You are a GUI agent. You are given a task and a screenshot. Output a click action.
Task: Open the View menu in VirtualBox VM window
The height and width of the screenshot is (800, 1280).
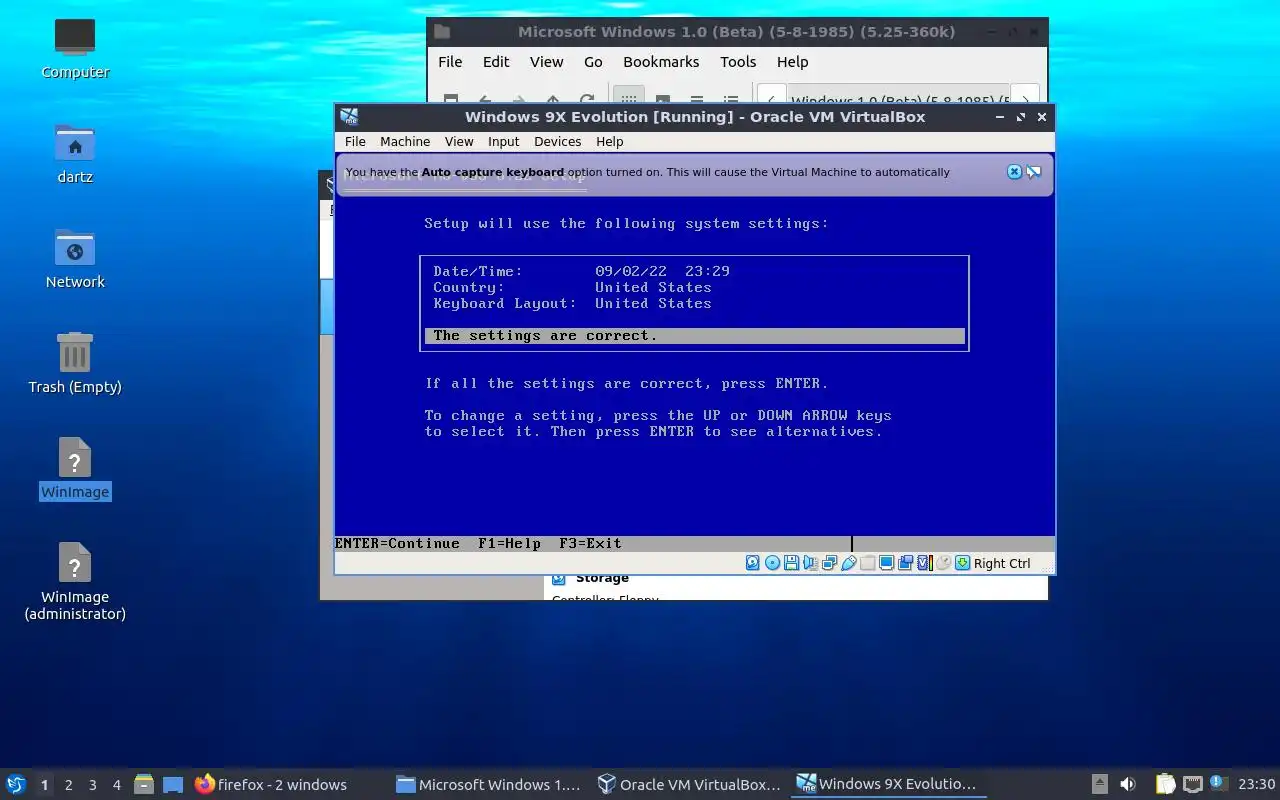coord(459,141)
